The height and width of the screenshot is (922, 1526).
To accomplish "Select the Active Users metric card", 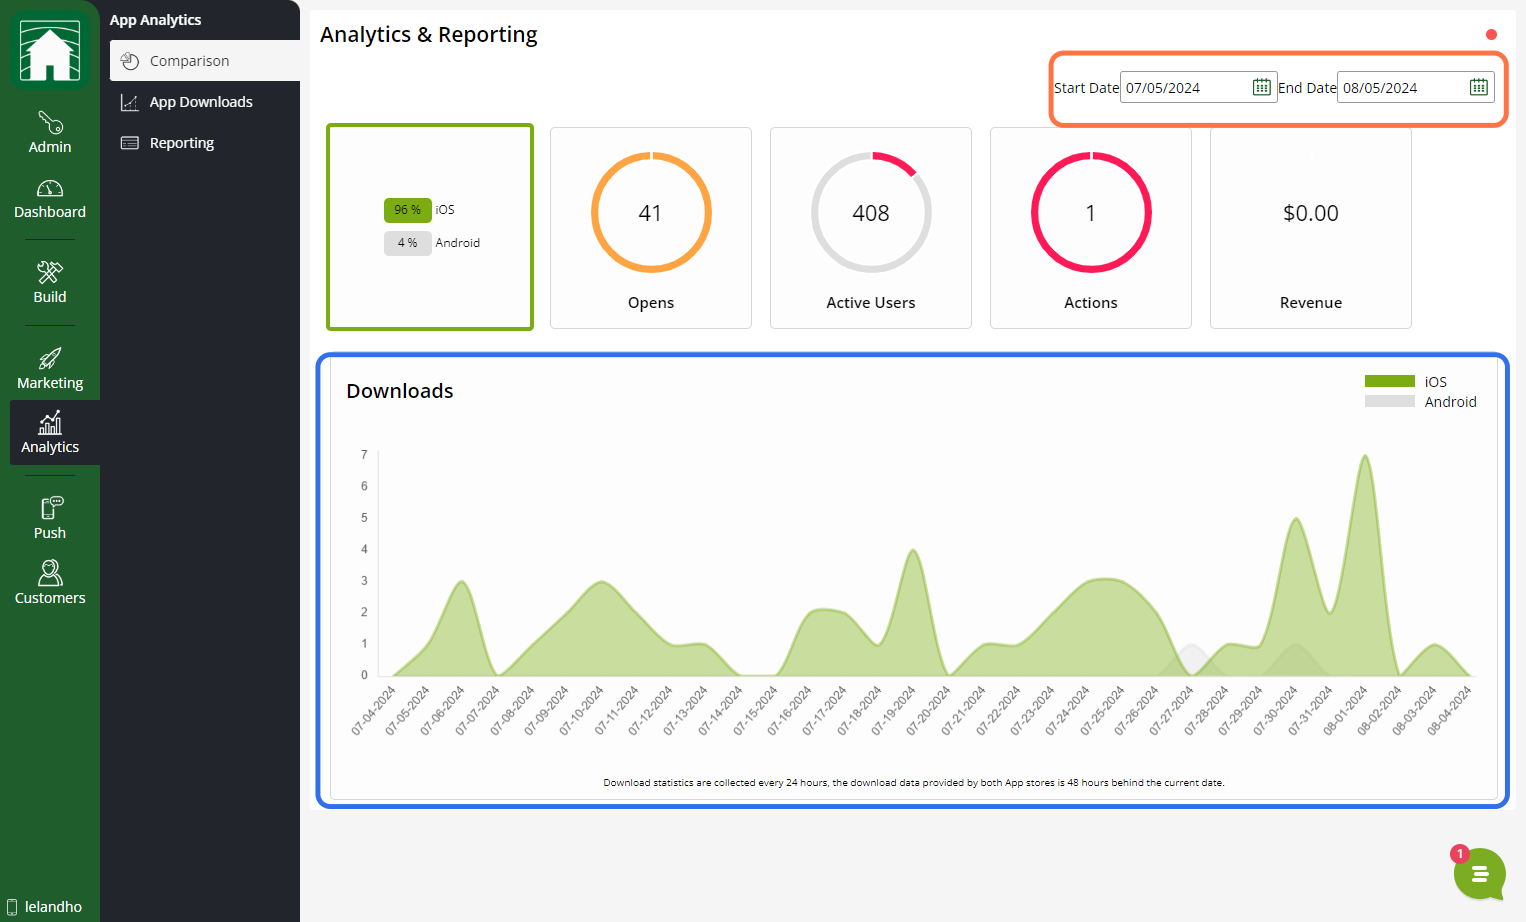I will click(x=871, y=228).
